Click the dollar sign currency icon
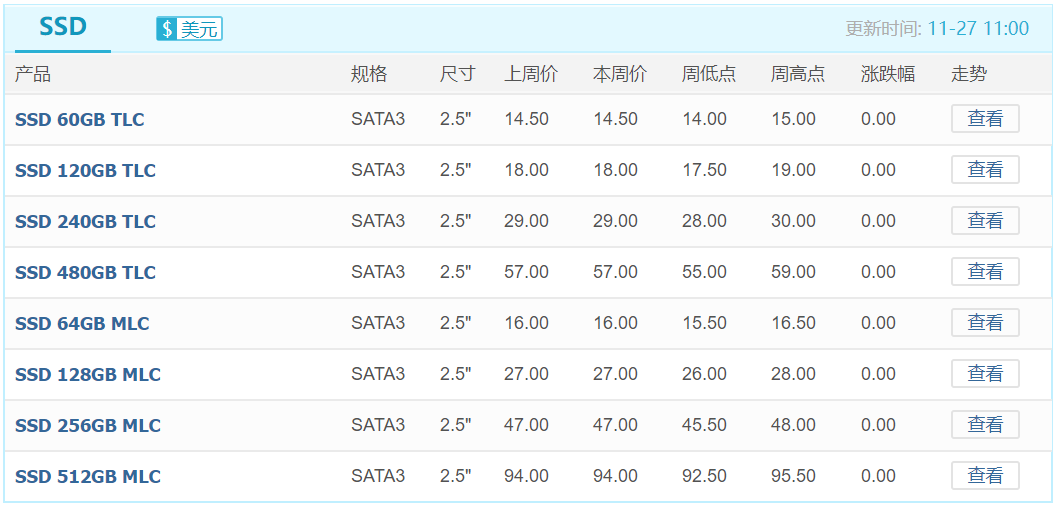The height and width of the screenshot is (509, 1059). click(167, 28)
